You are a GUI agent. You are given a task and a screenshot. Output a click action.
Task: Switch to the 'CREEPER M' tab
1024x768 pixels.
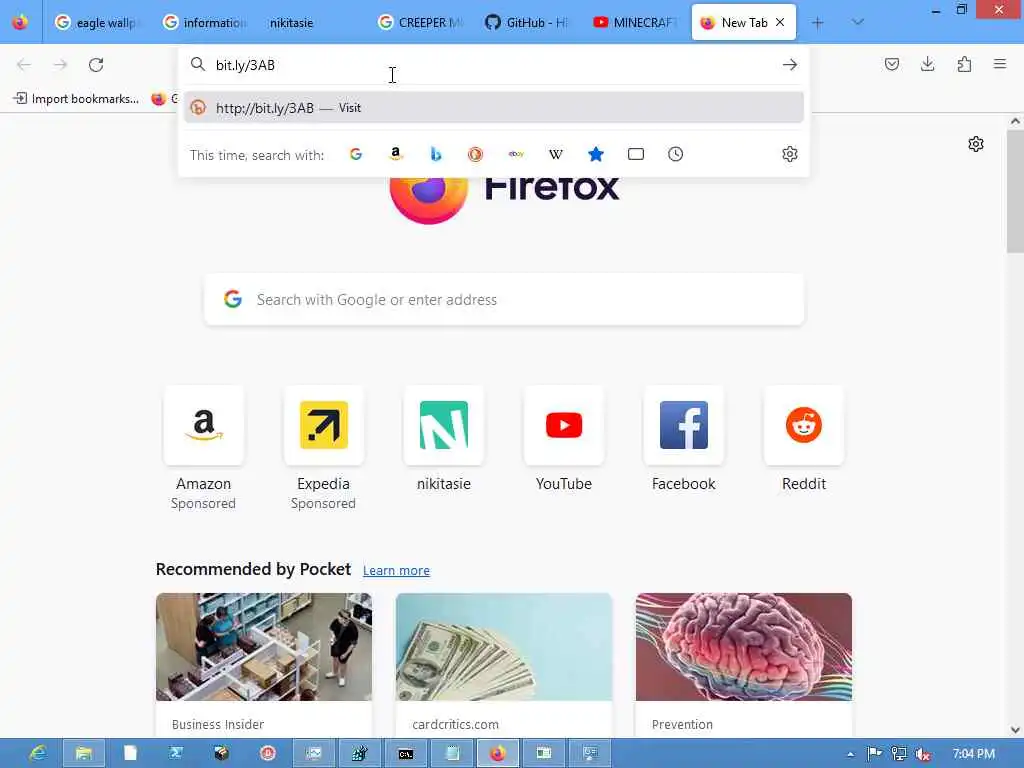coord(420,22)
